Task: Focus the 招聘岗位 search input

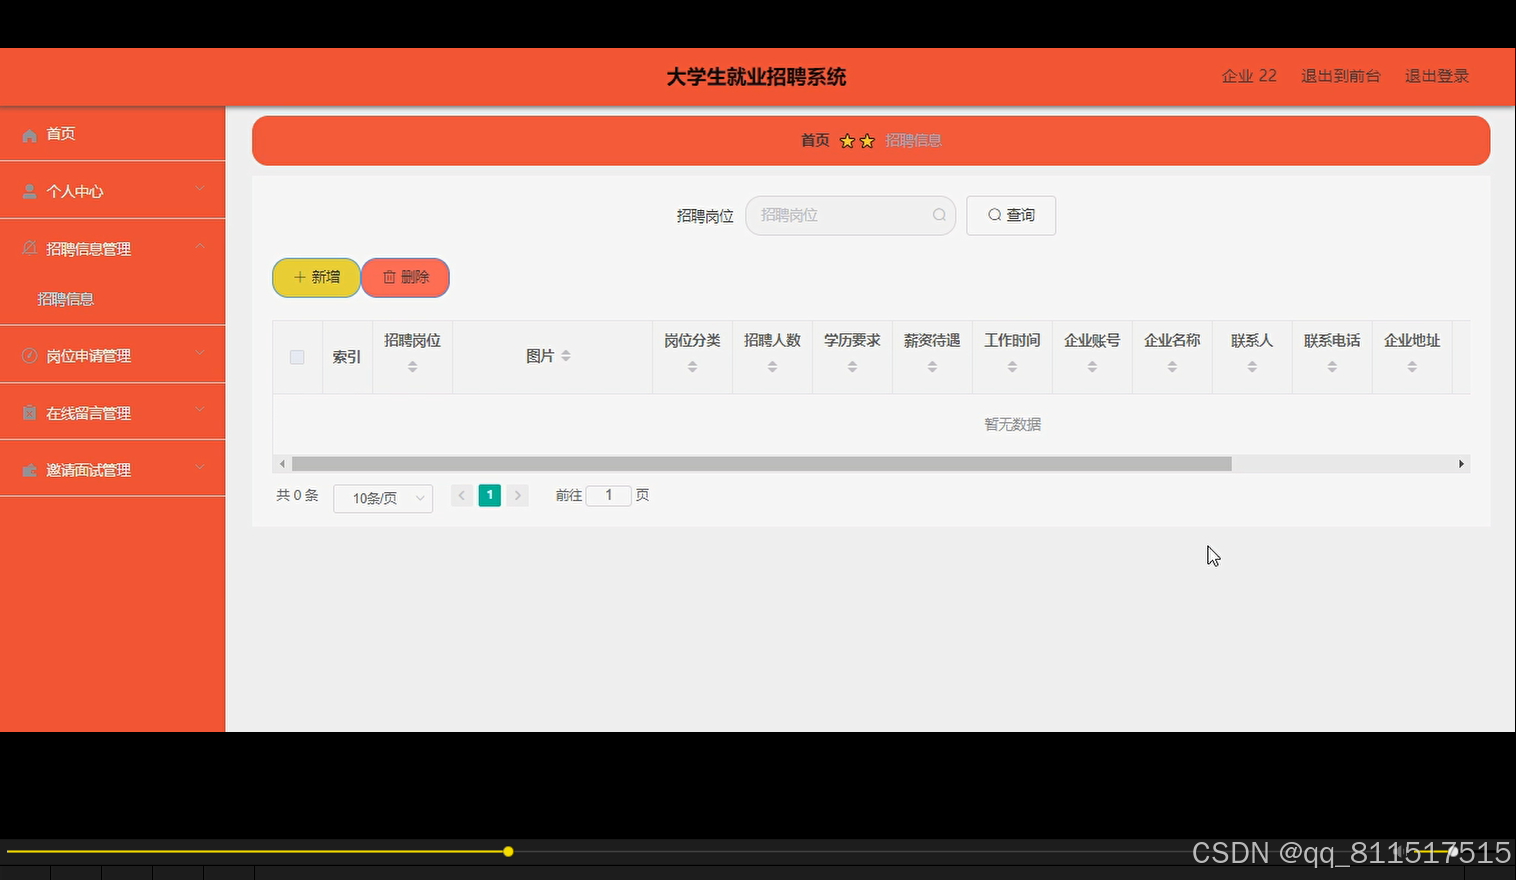Action: point(850,215)
